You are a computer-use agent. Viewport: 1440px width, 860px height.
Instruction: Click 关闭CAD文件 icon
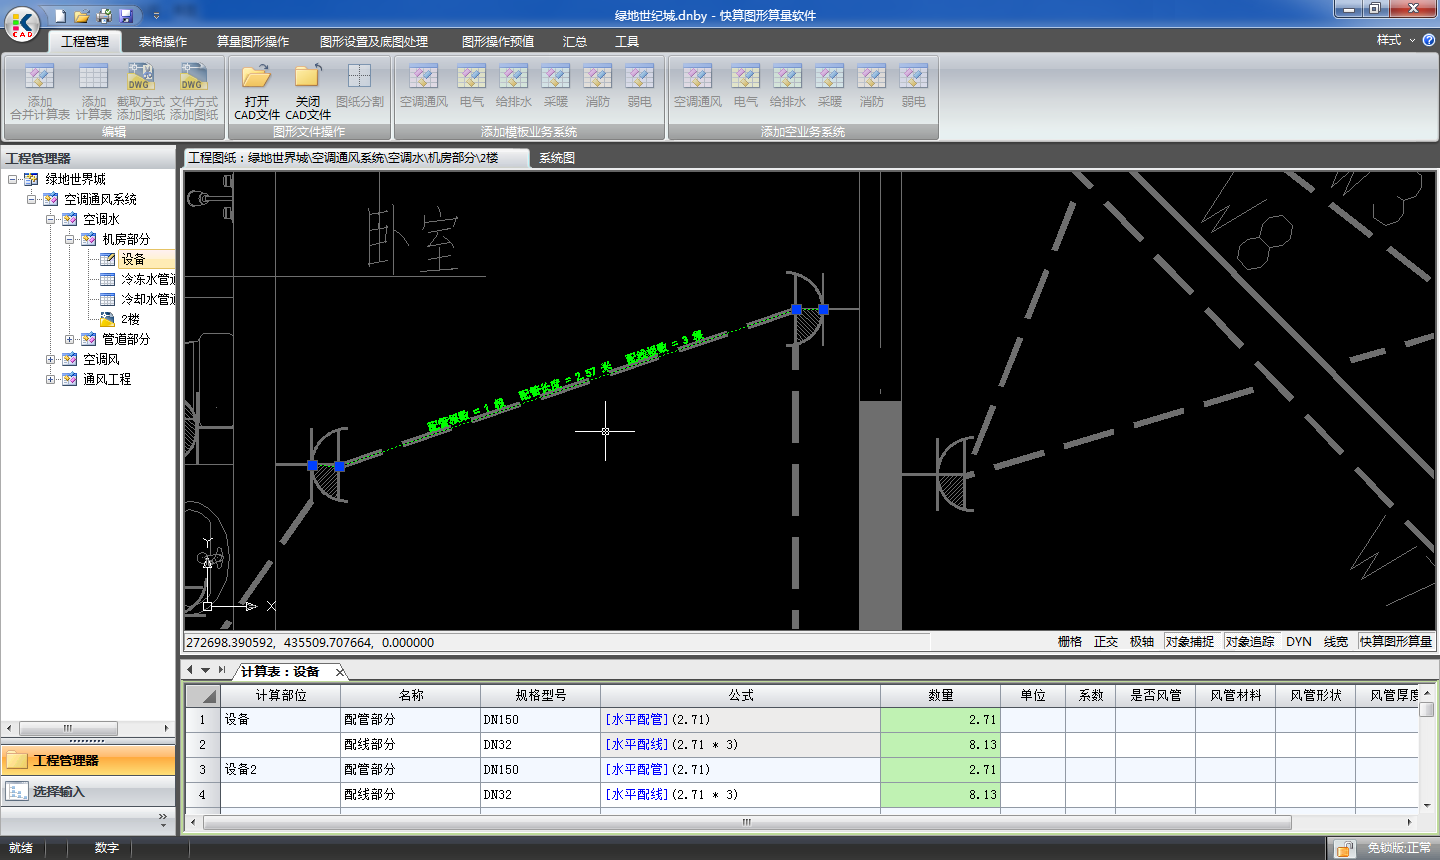click(x=308, y=92)
